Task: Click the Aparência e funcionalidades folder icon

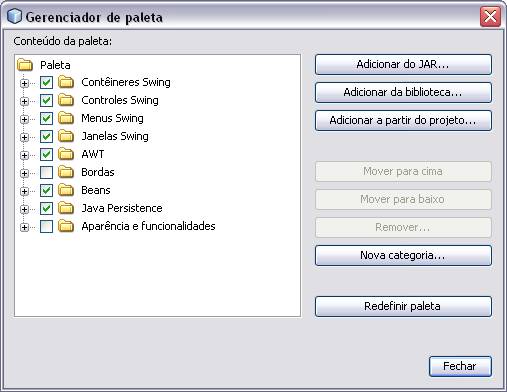Action: [66, 226]
